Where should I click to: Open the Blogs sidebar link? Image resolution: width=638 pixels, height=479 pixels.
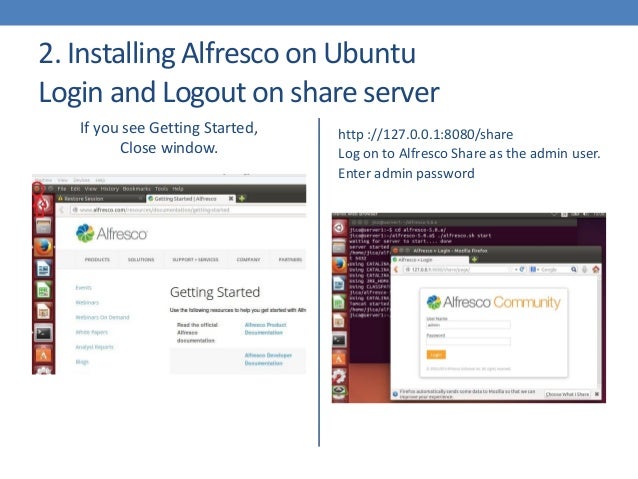point(82,362)
